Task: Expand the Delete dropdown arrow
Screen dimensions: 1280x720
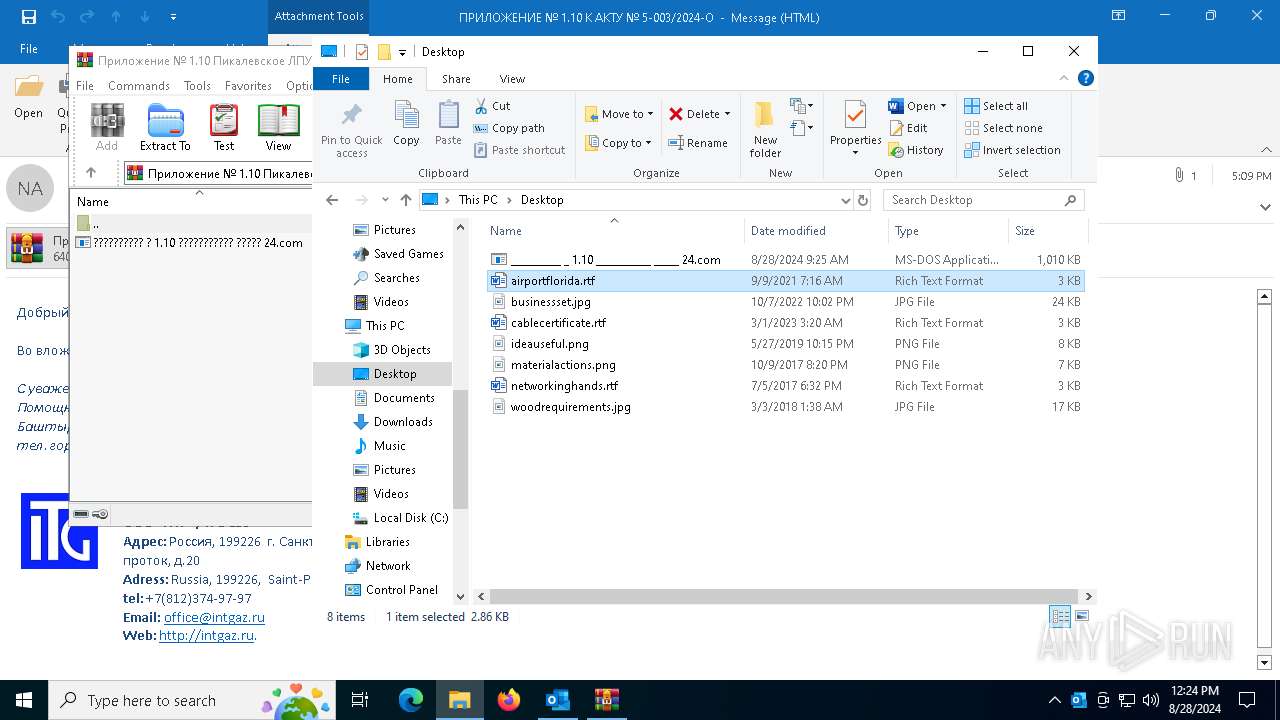Action: coord(727,114)
